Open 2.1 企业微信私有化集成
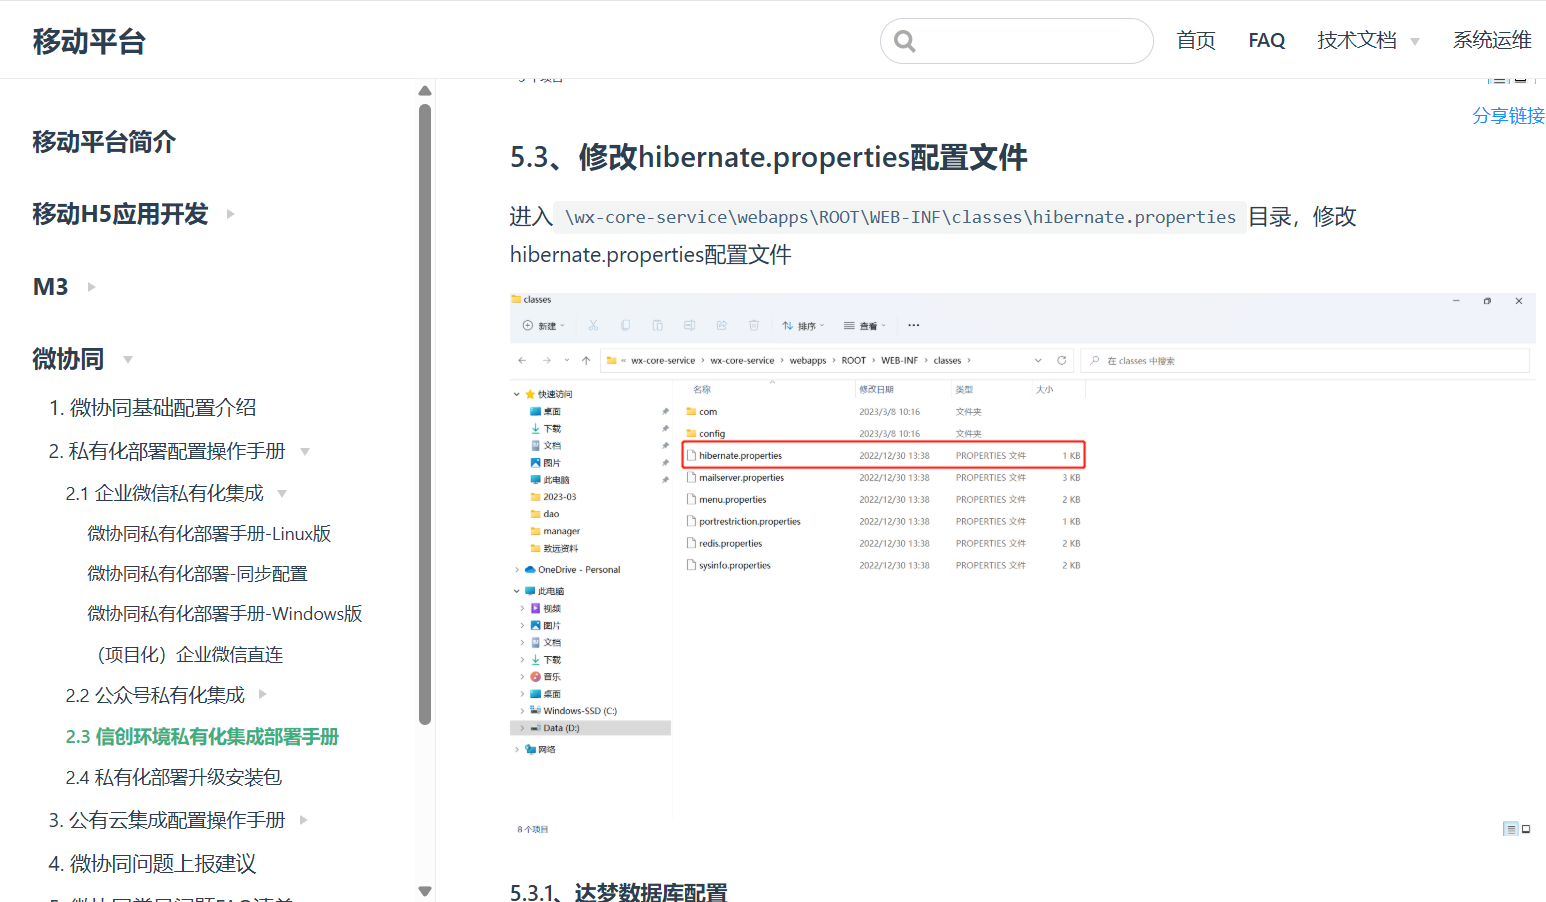1546x902 pixels. coord(165,493)
